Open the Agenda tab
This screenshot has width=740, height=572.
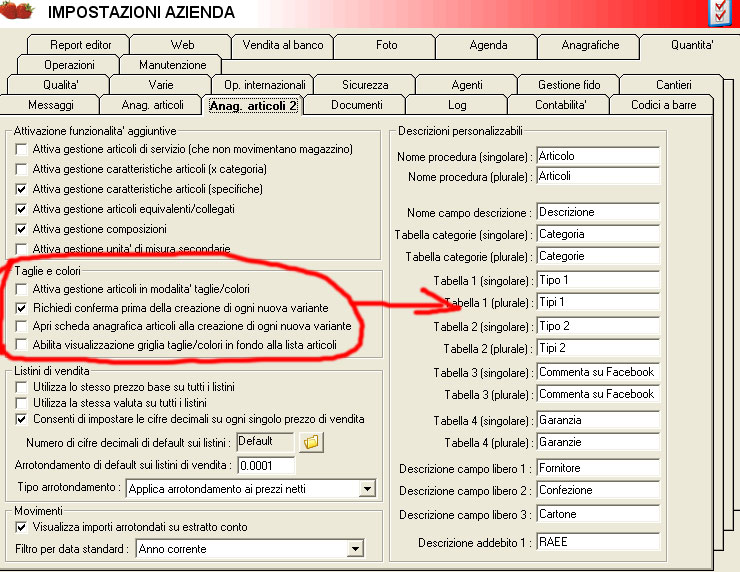488,45
